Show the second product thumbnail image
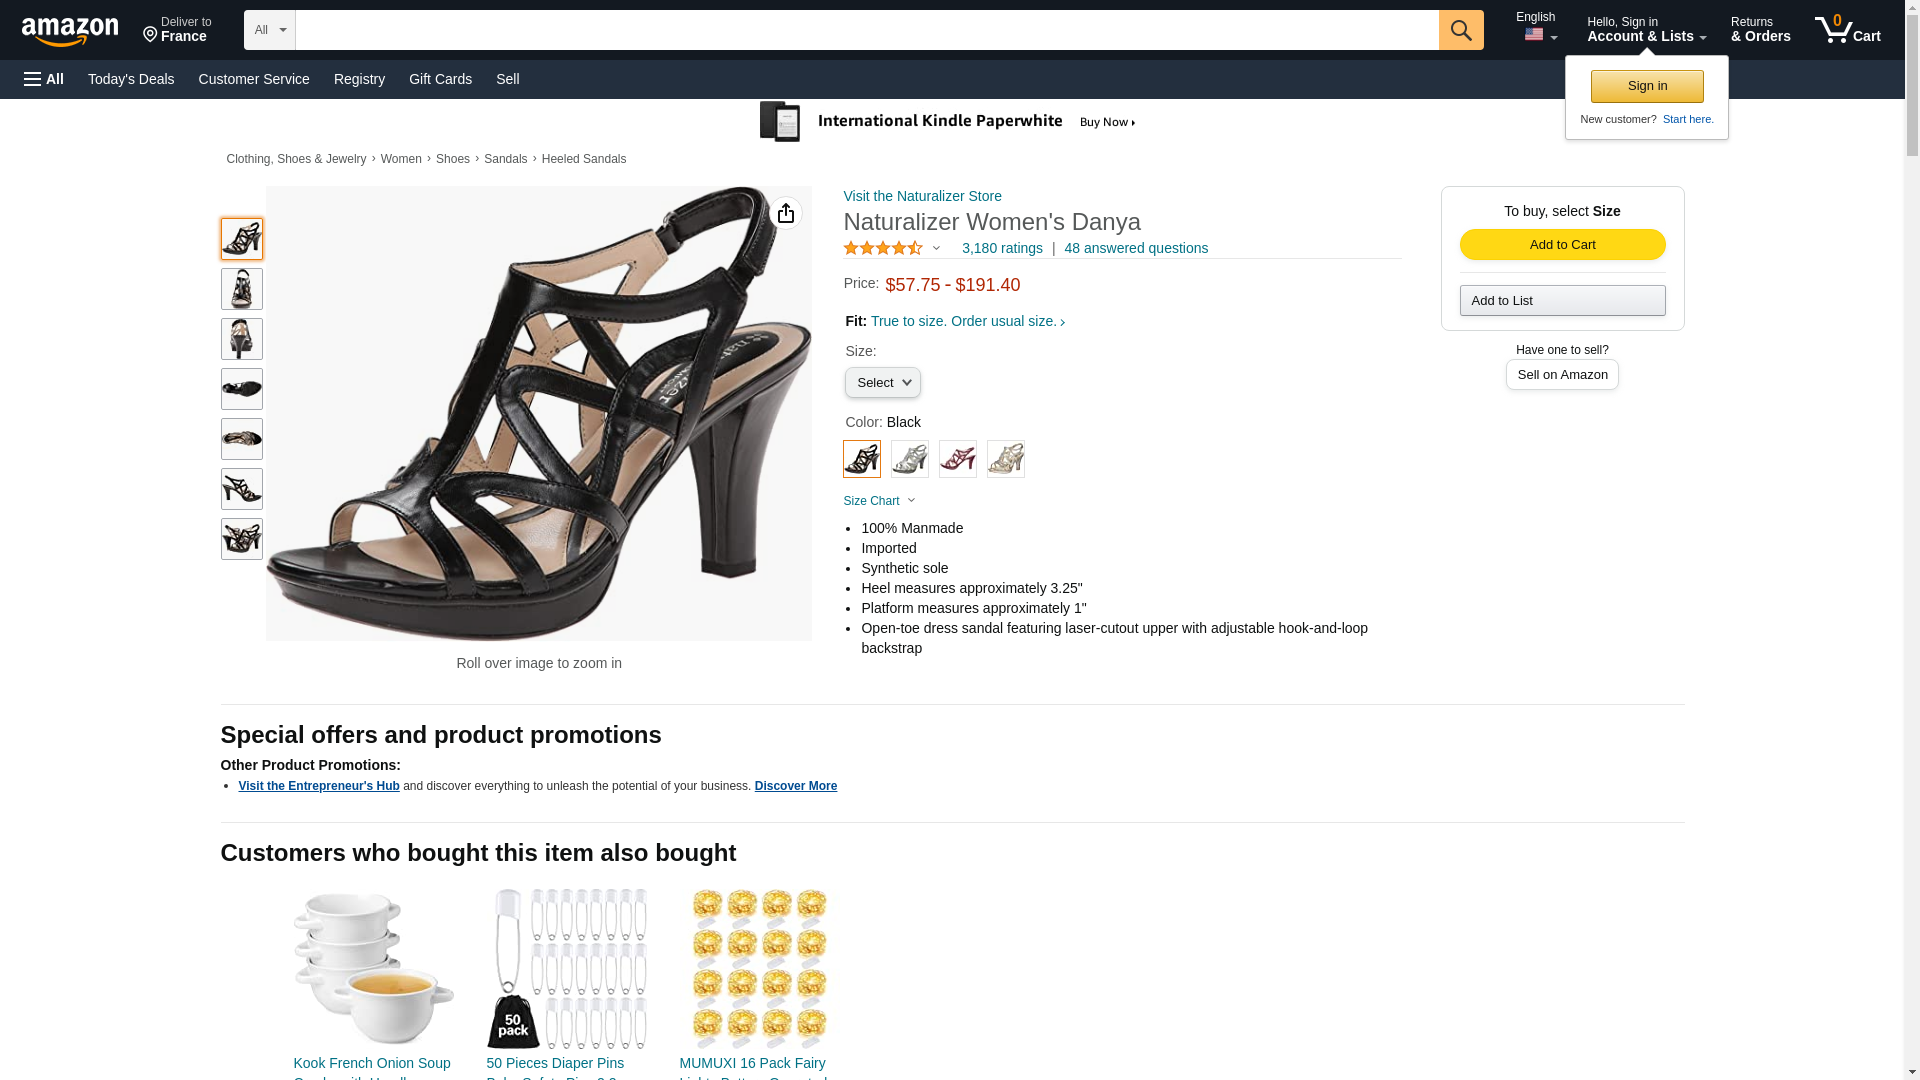The image size is (1920, 1080). [242, 289]
